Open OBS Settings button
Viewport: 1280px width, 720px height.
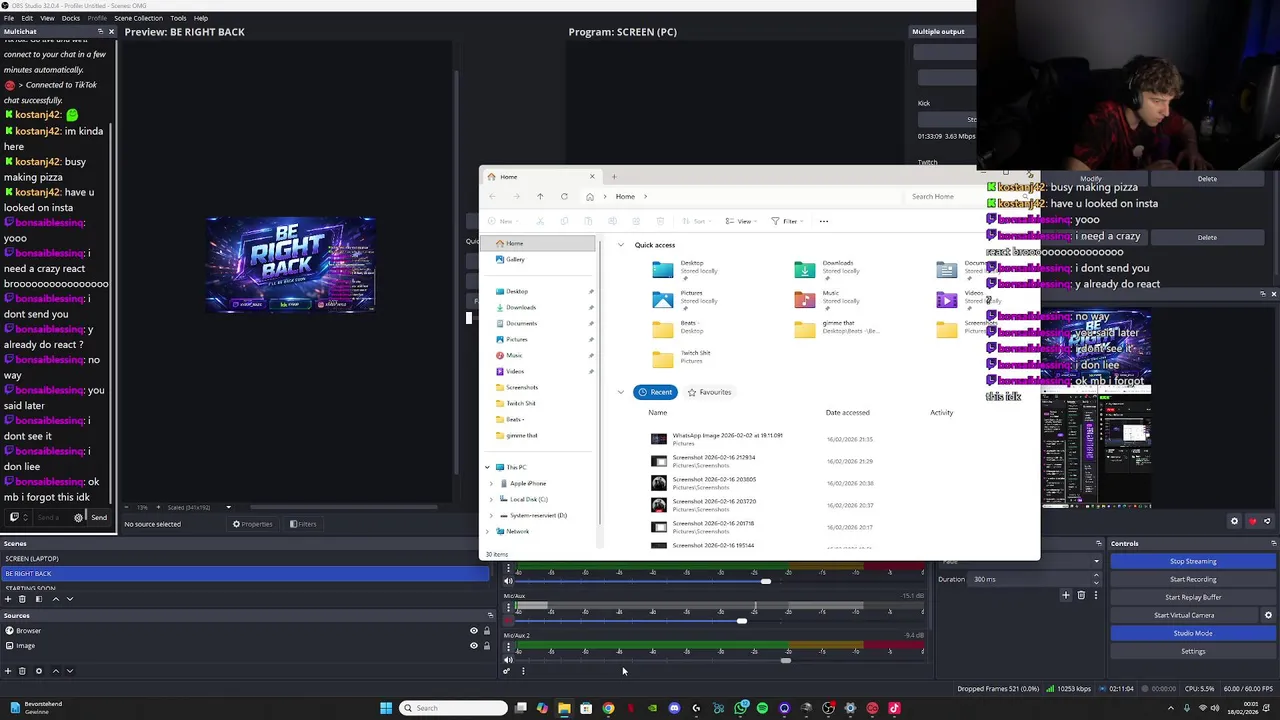[x=1193, y=651]
